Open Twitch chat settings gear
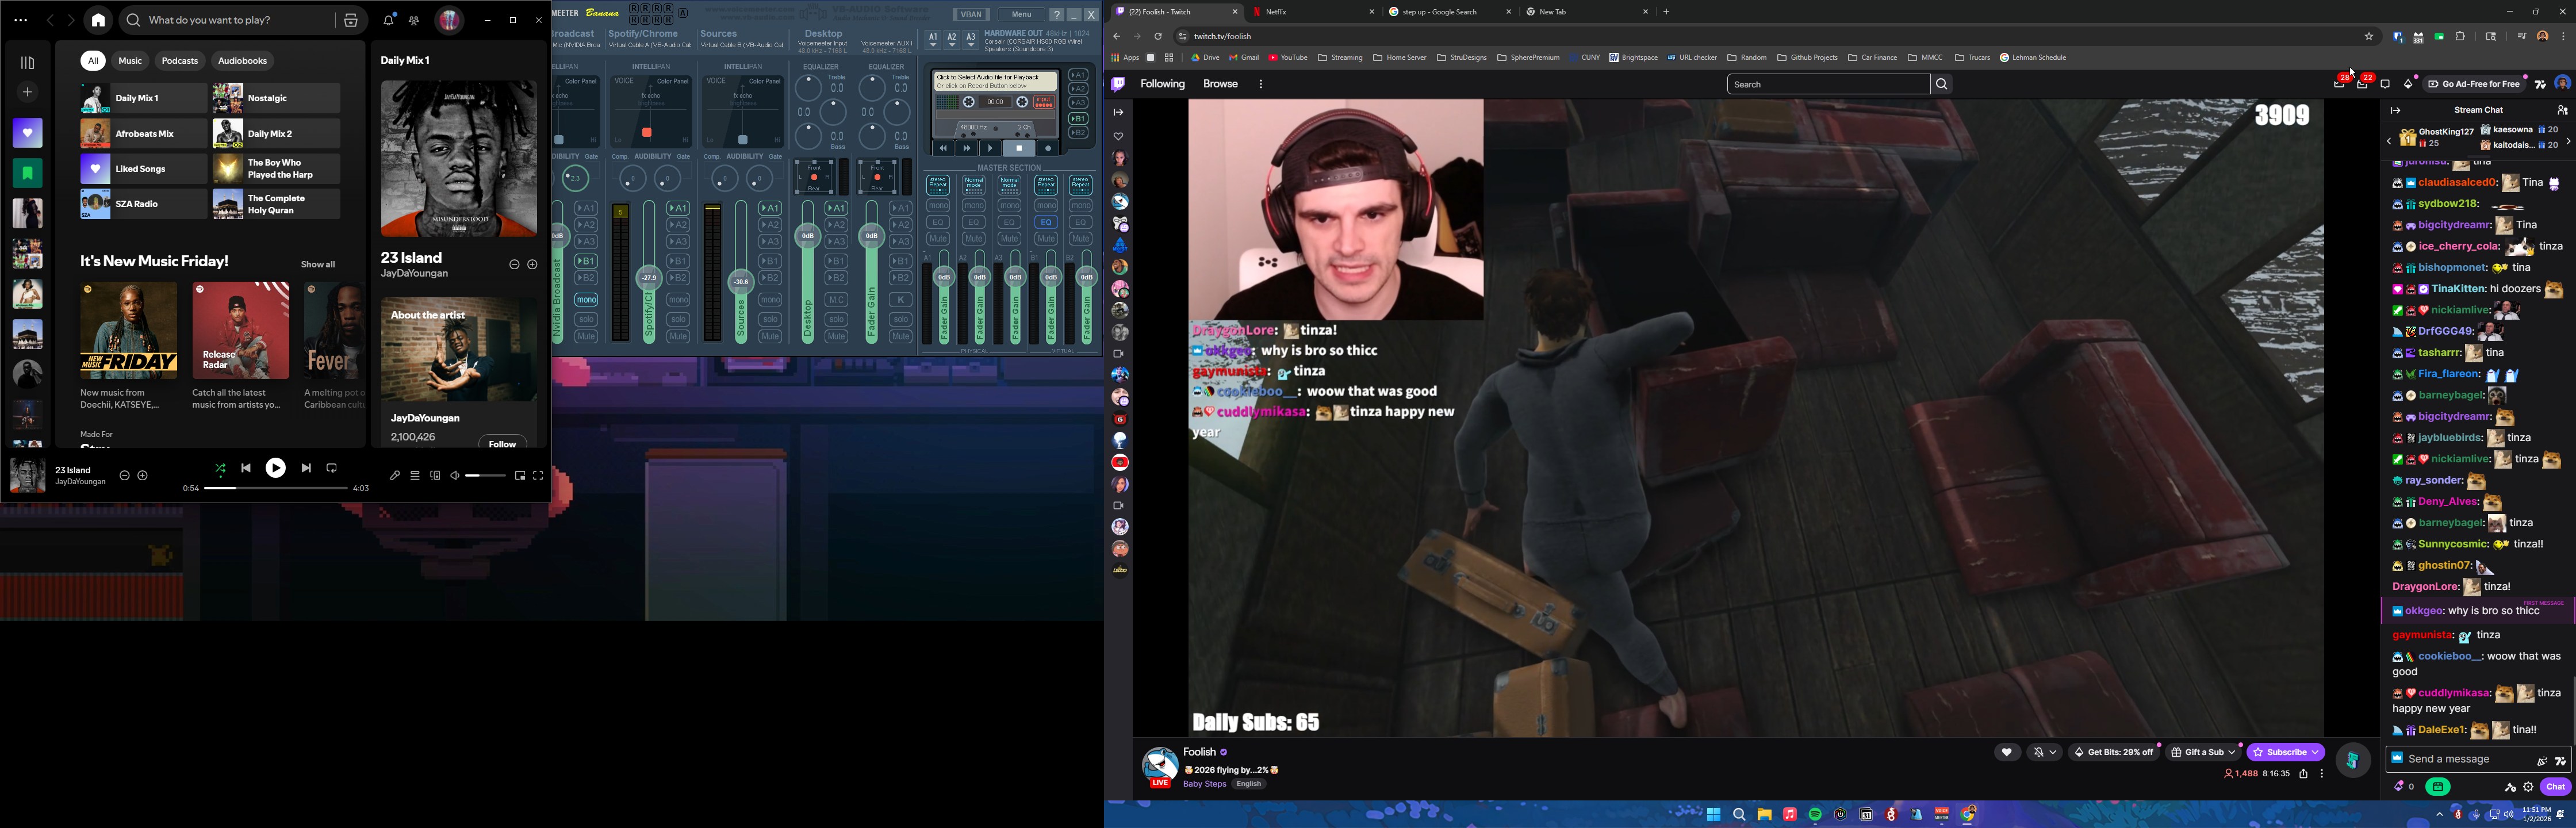2576x828 pixels. pos(2529,787)
